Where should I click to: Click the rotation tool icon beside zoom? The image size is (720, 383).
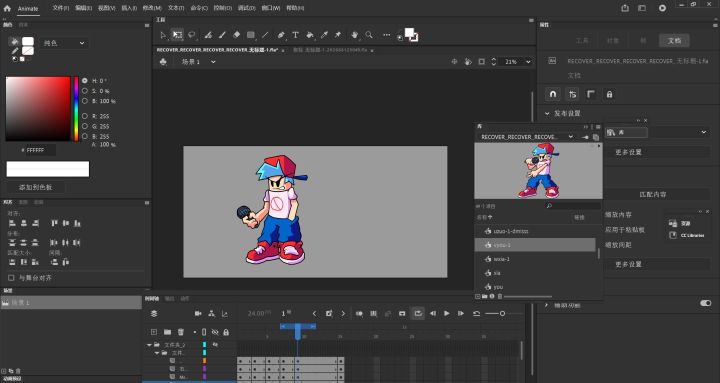point(468,62)
